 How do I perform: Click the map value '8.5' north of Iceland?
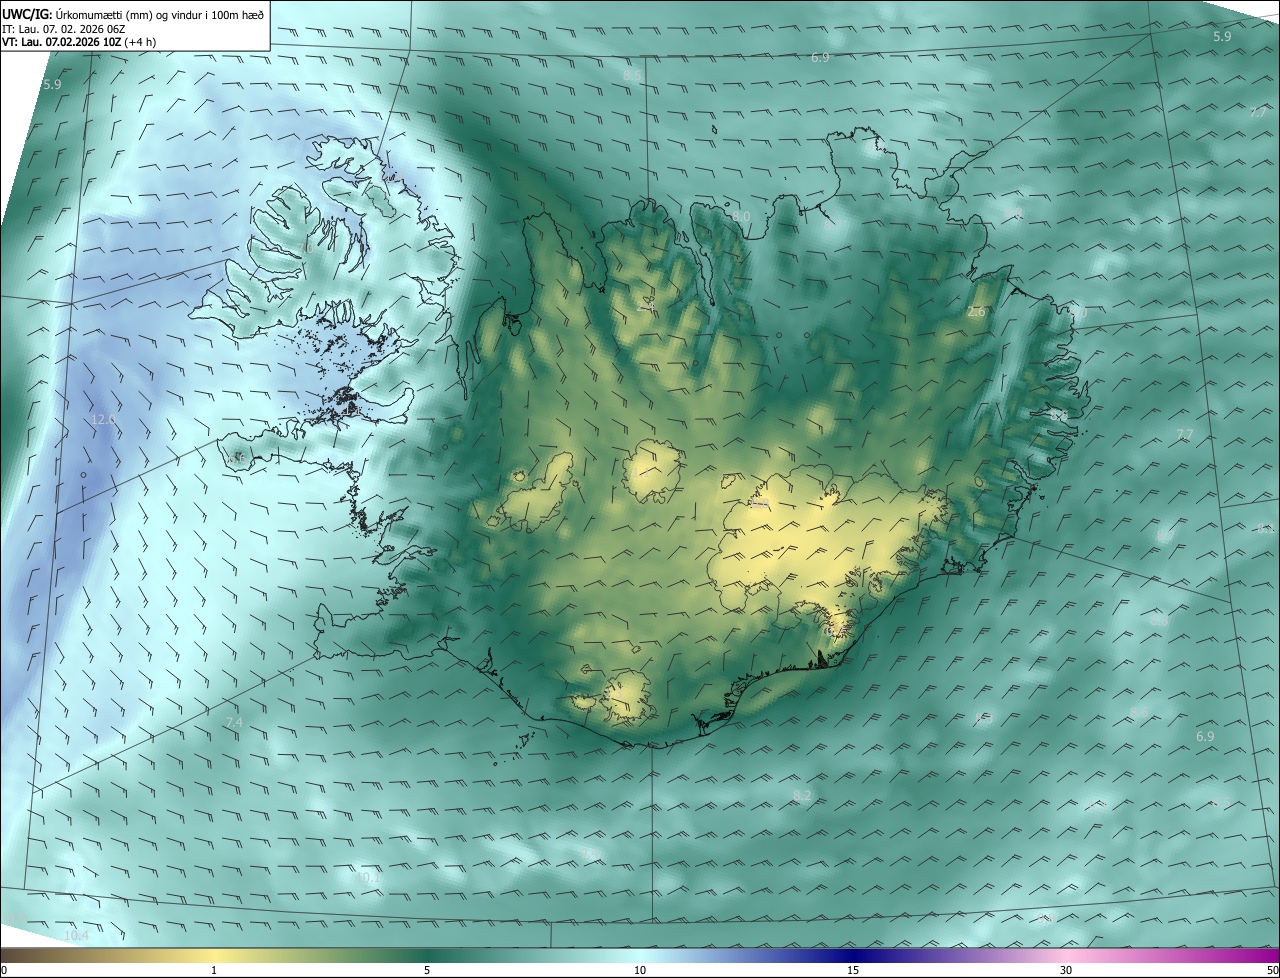point(632,75)
